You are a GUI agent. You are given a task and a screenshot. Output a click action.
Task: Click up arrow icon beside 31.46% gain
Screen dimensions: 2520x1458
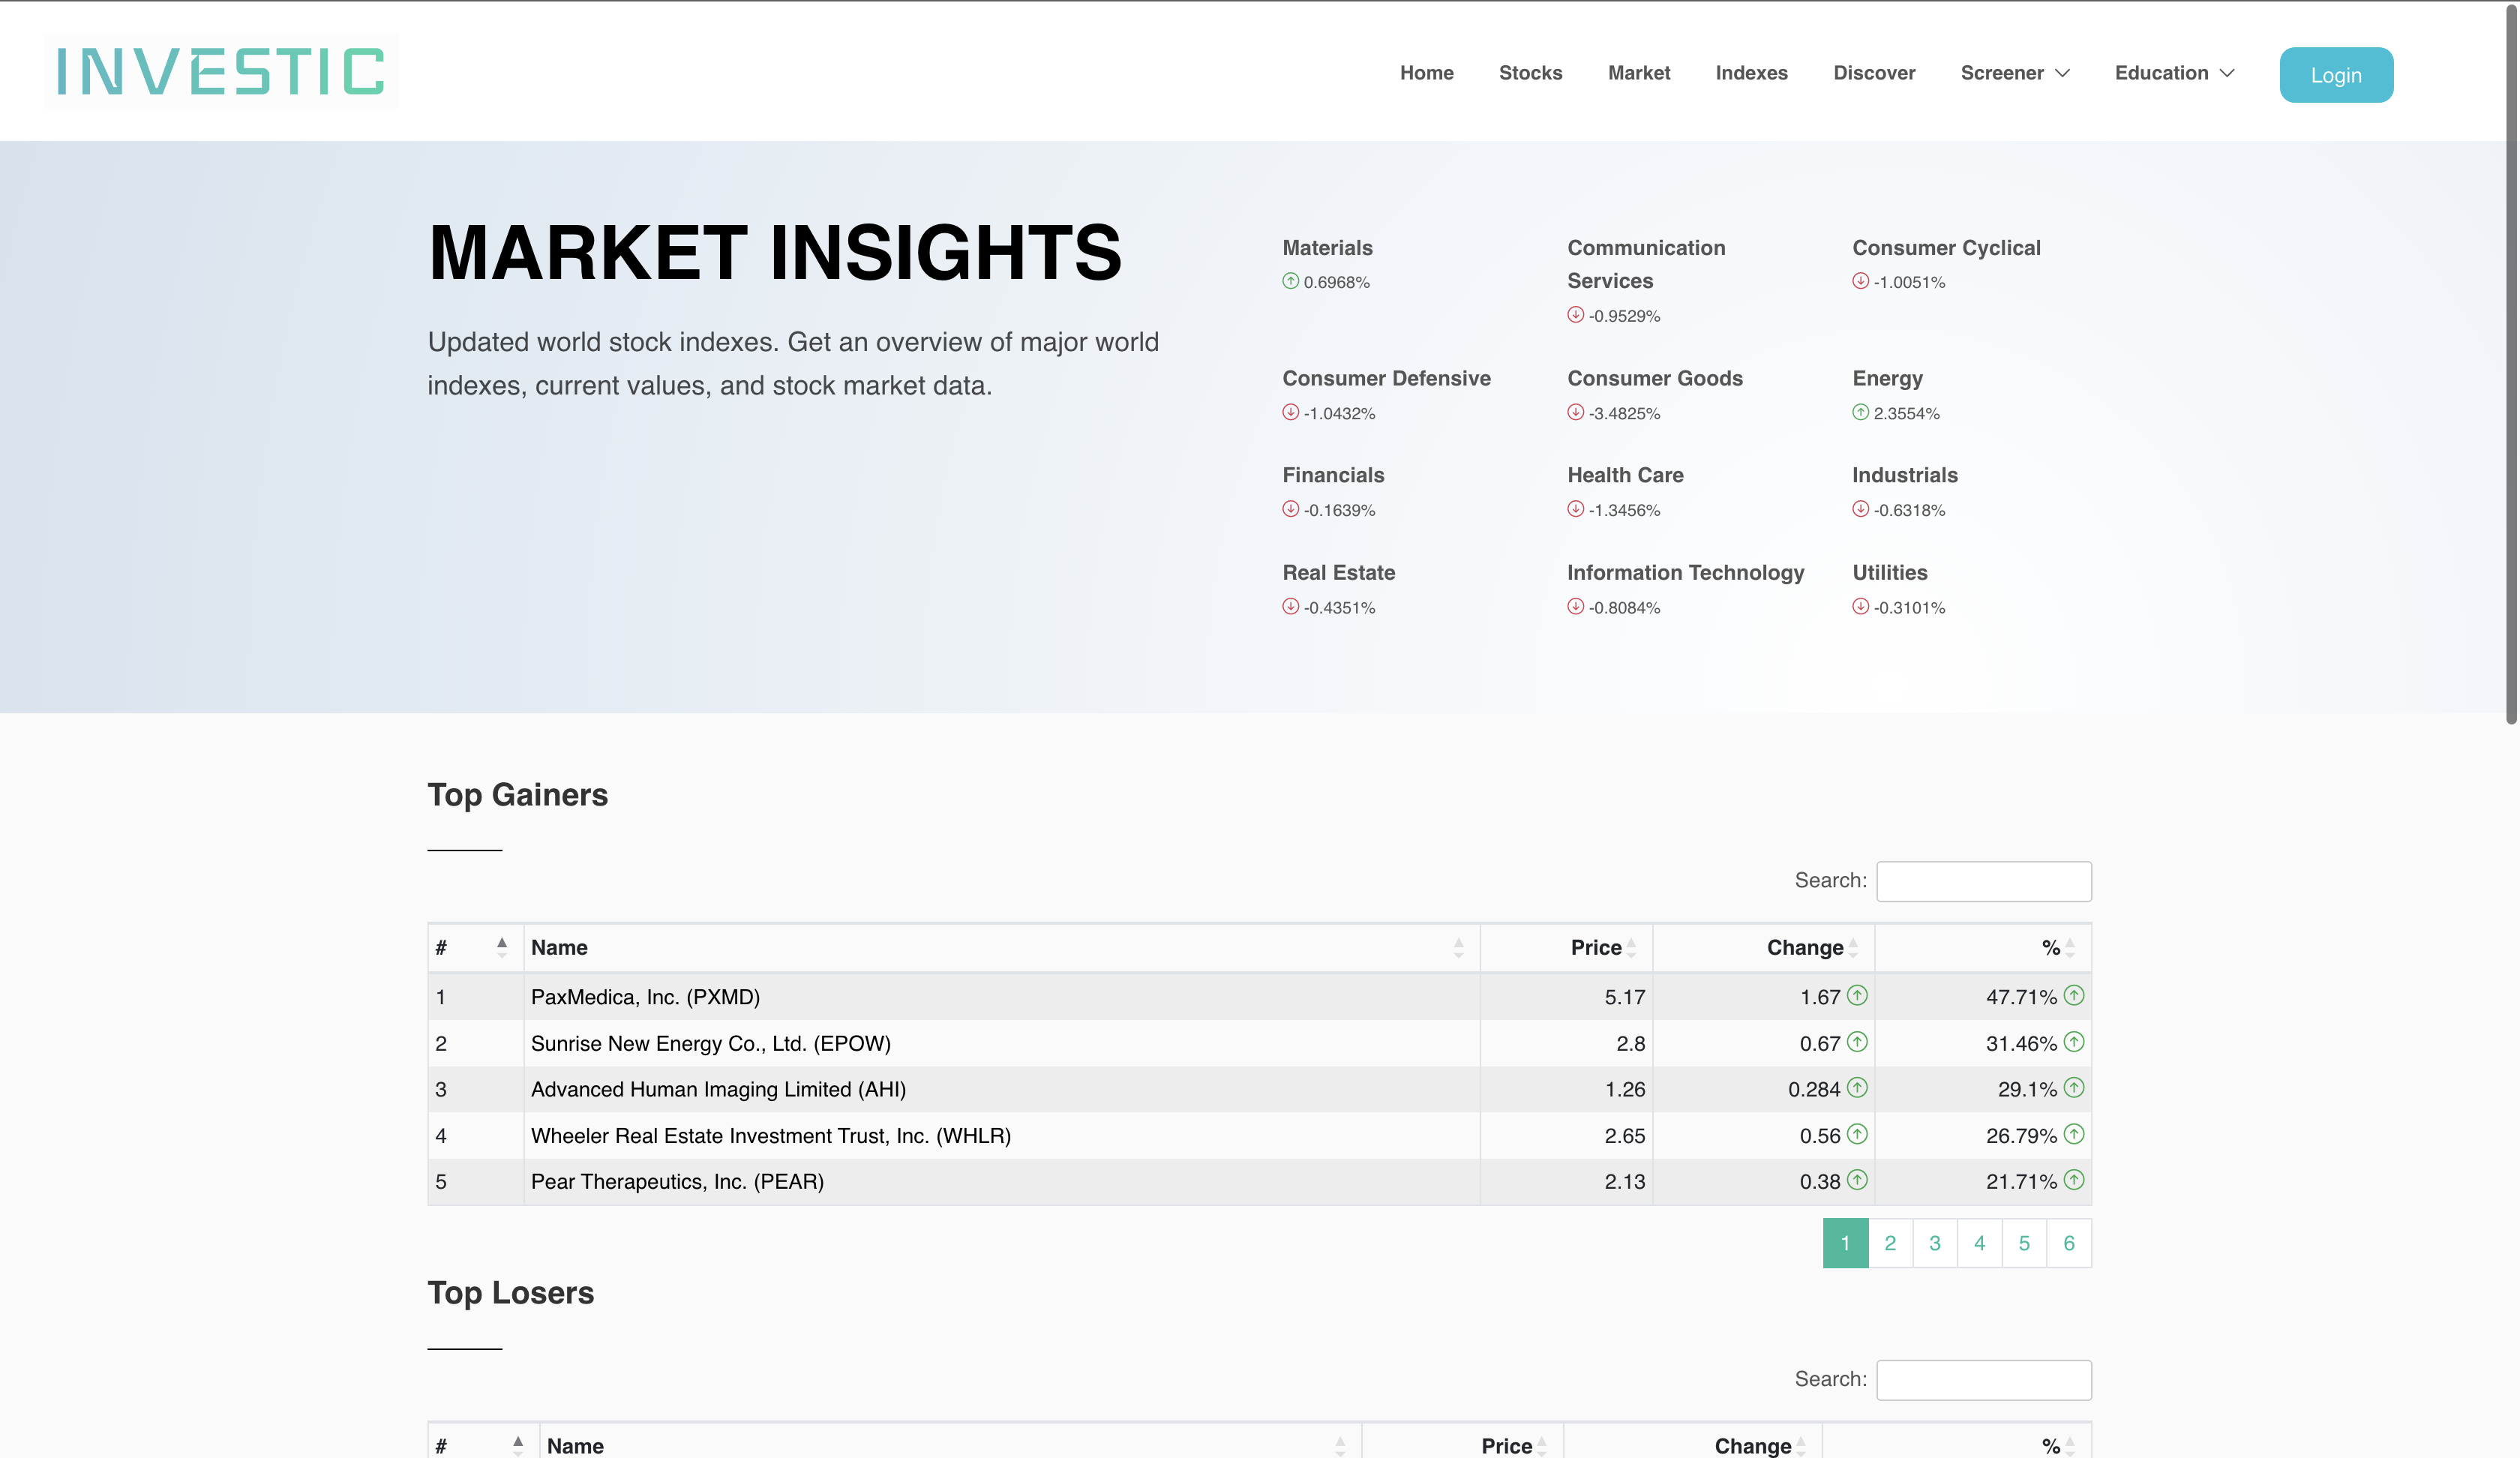coord(2074,1042)
